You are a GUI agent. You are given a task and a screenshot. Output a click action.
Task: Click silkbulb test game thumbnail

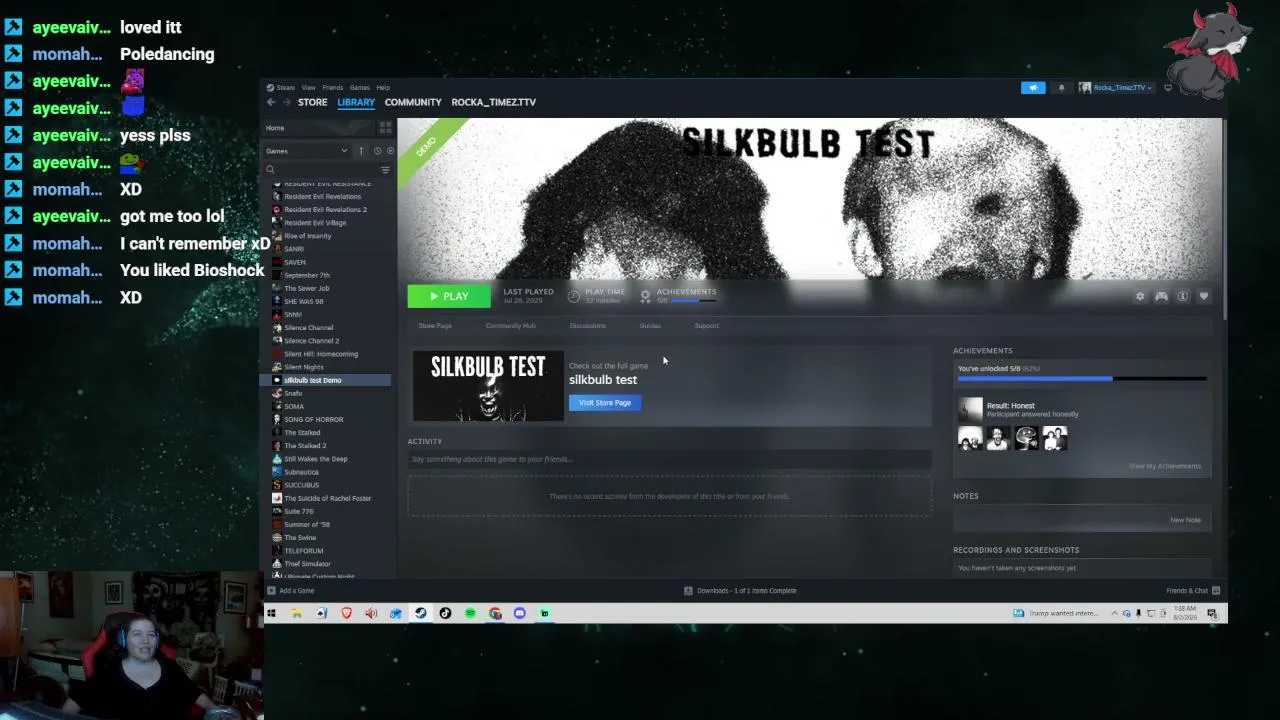(x=488, y=386)
